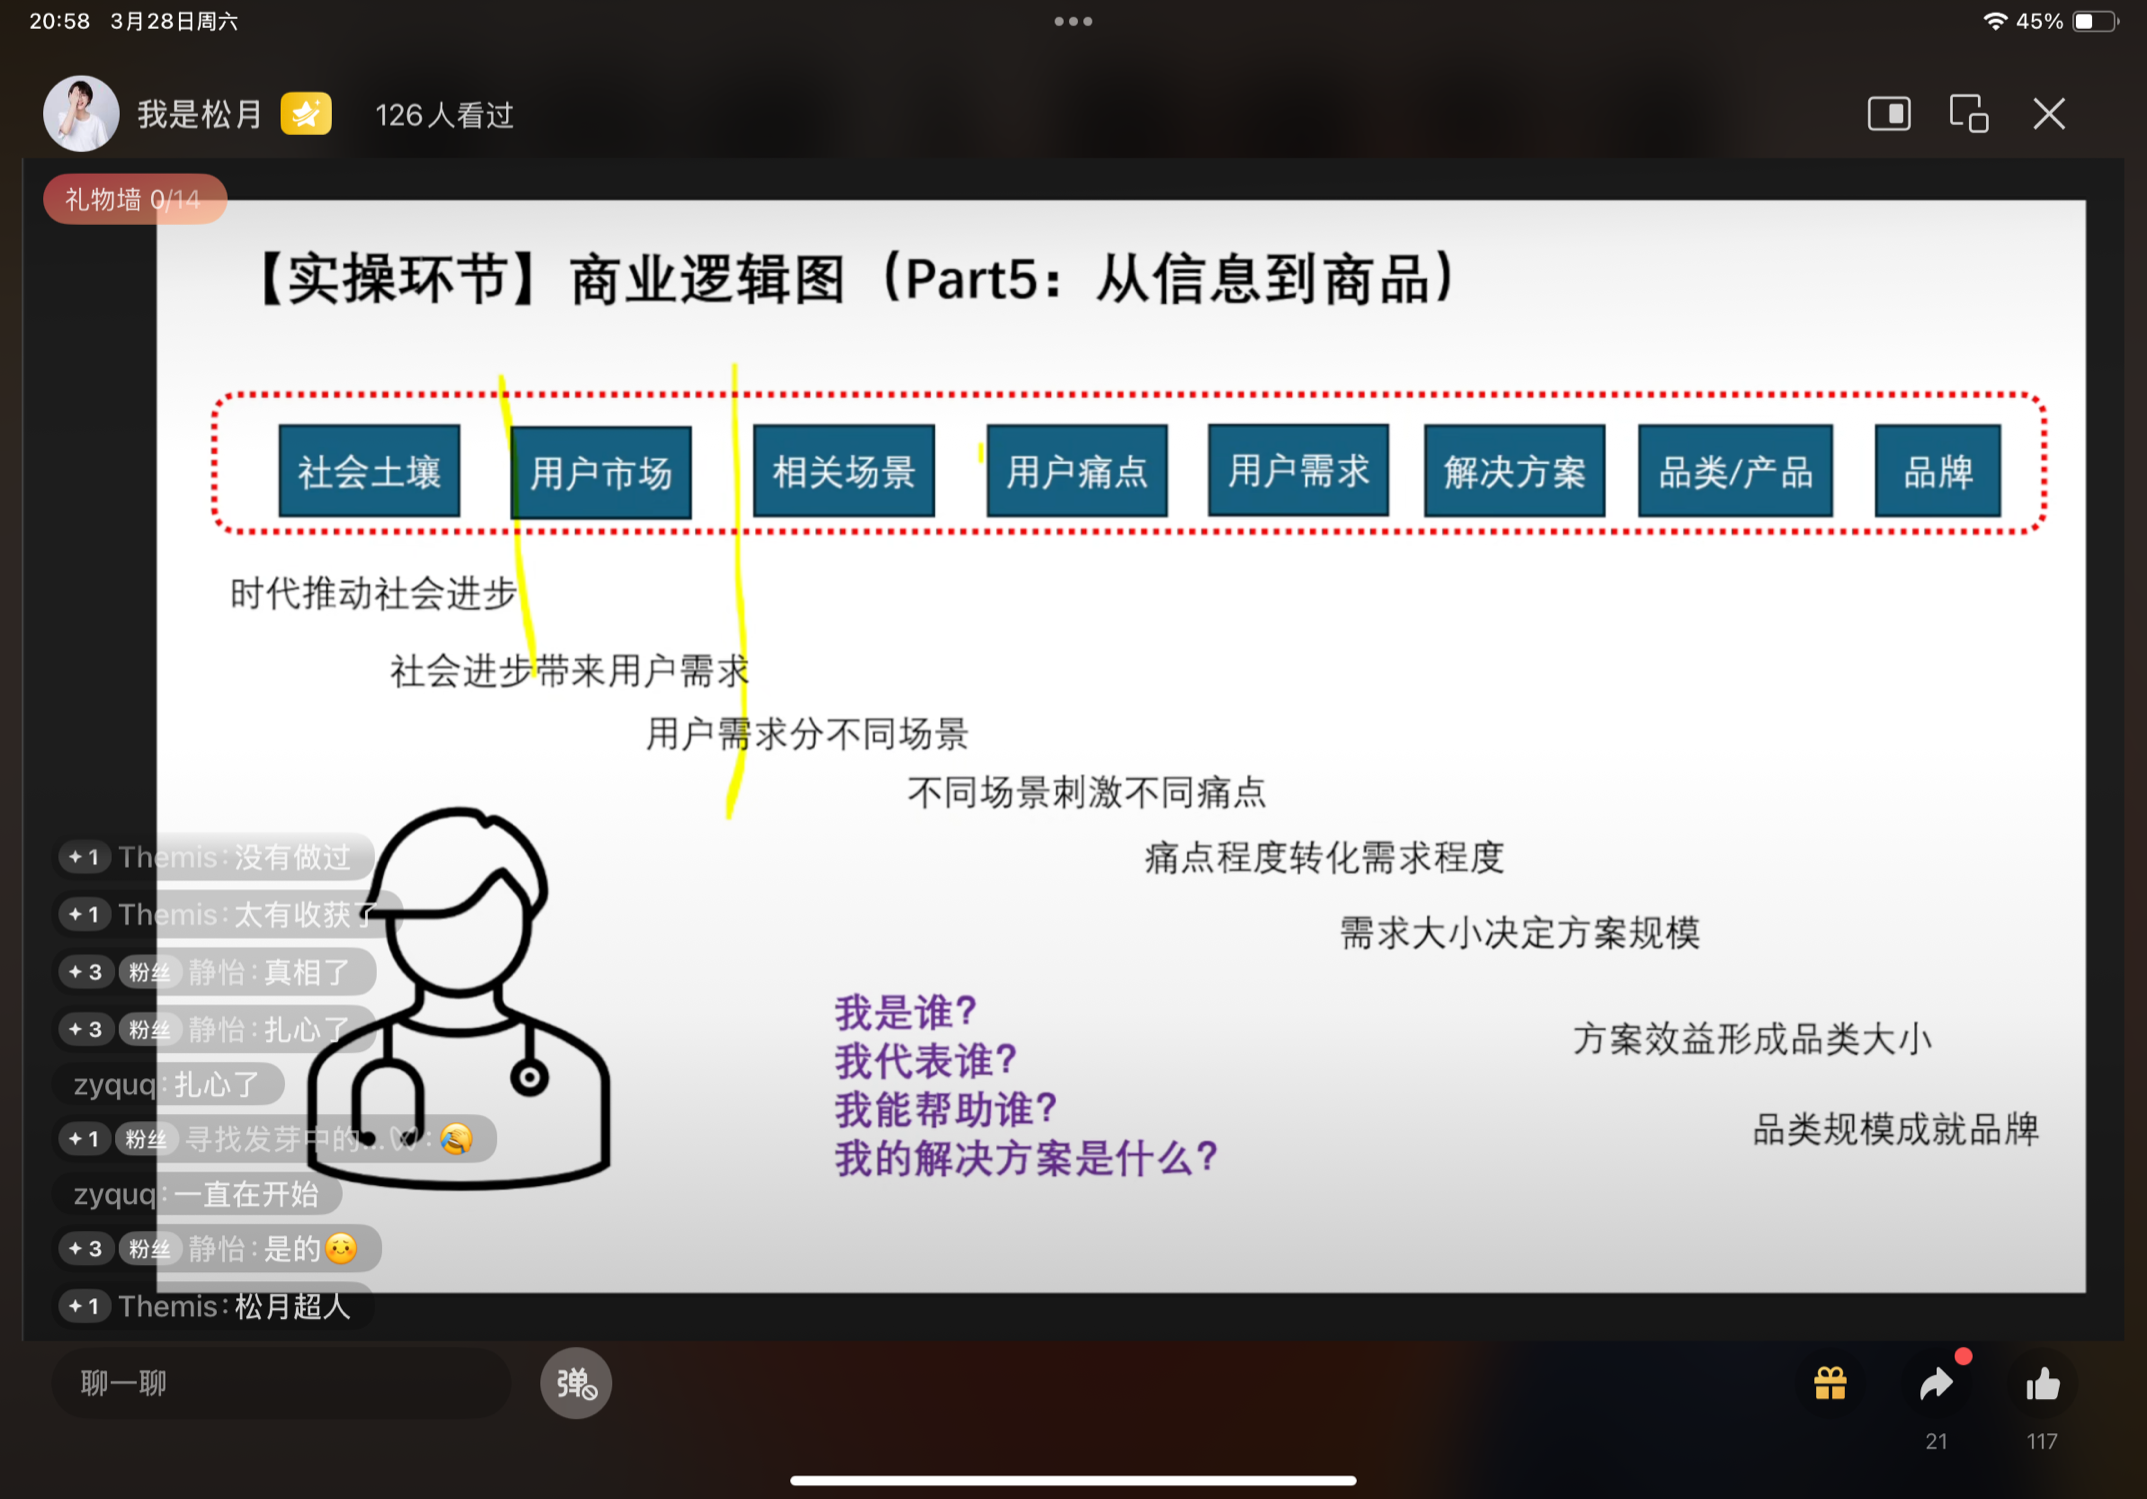Tap the yellow star follow badge
Viewport: 2147px width, 1499px height.
click(x=306, y=114)
